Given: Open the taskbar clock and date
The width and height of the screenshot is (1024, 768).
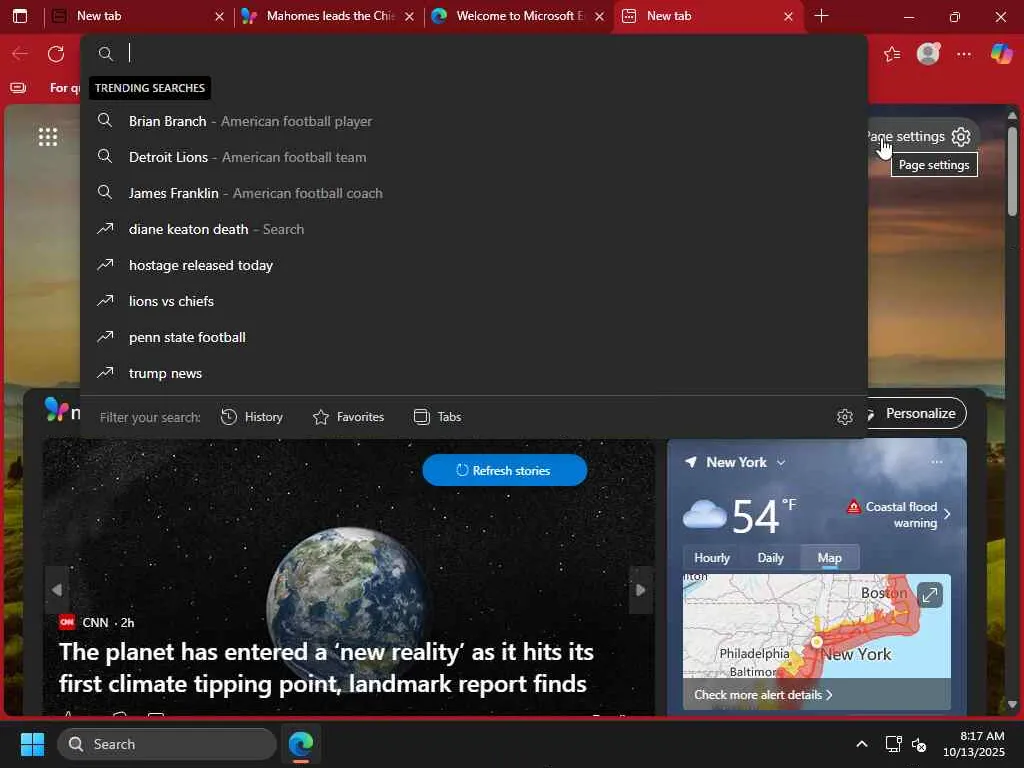Looking at the screenshot, I should pyautogui.click(x=974, y=744).
